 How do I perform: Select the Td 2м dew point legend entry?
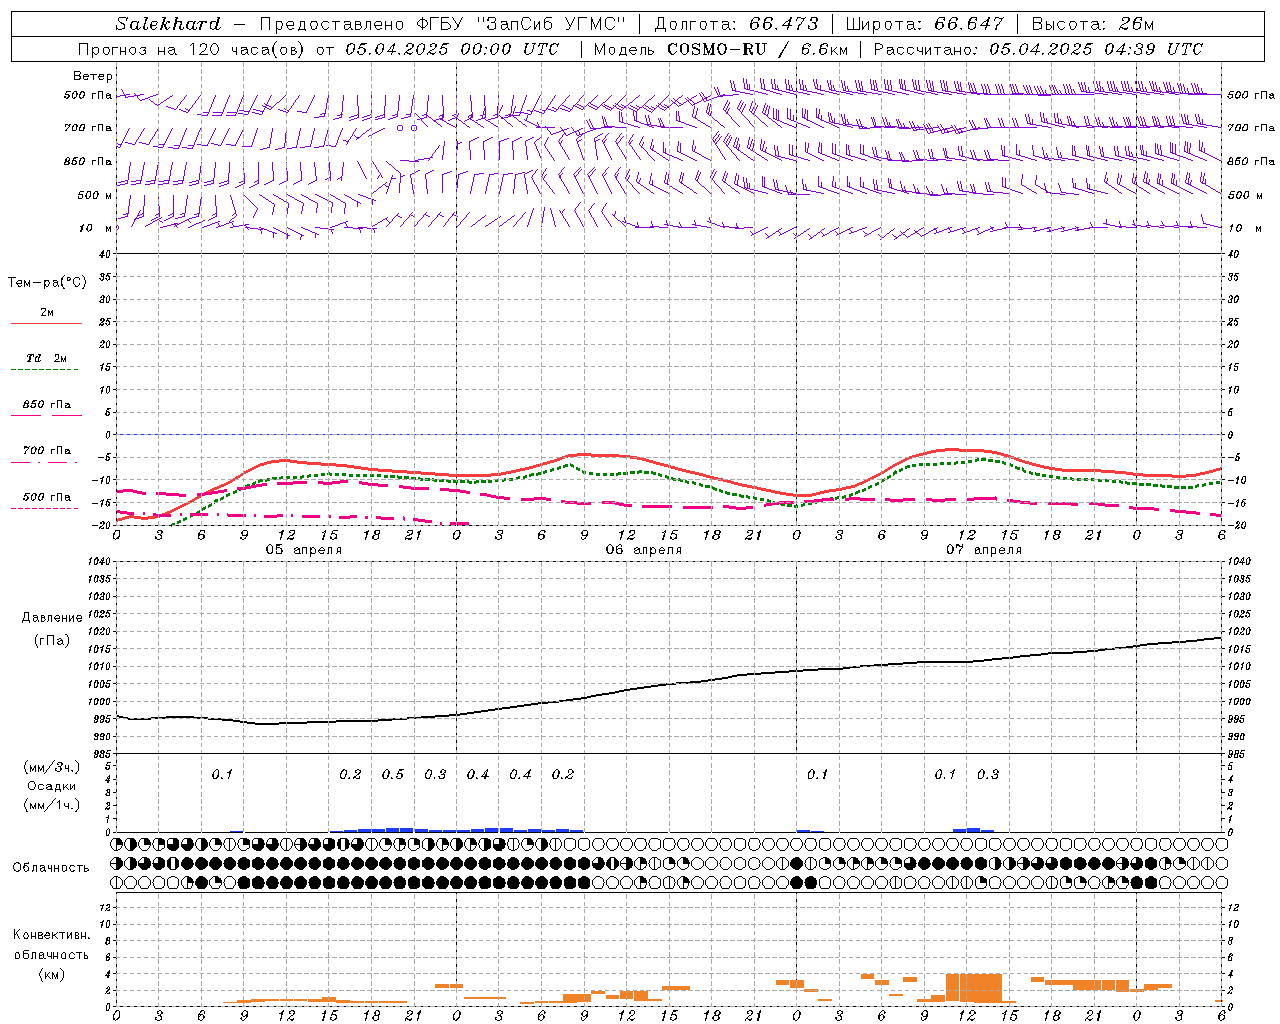coord(46,358)
